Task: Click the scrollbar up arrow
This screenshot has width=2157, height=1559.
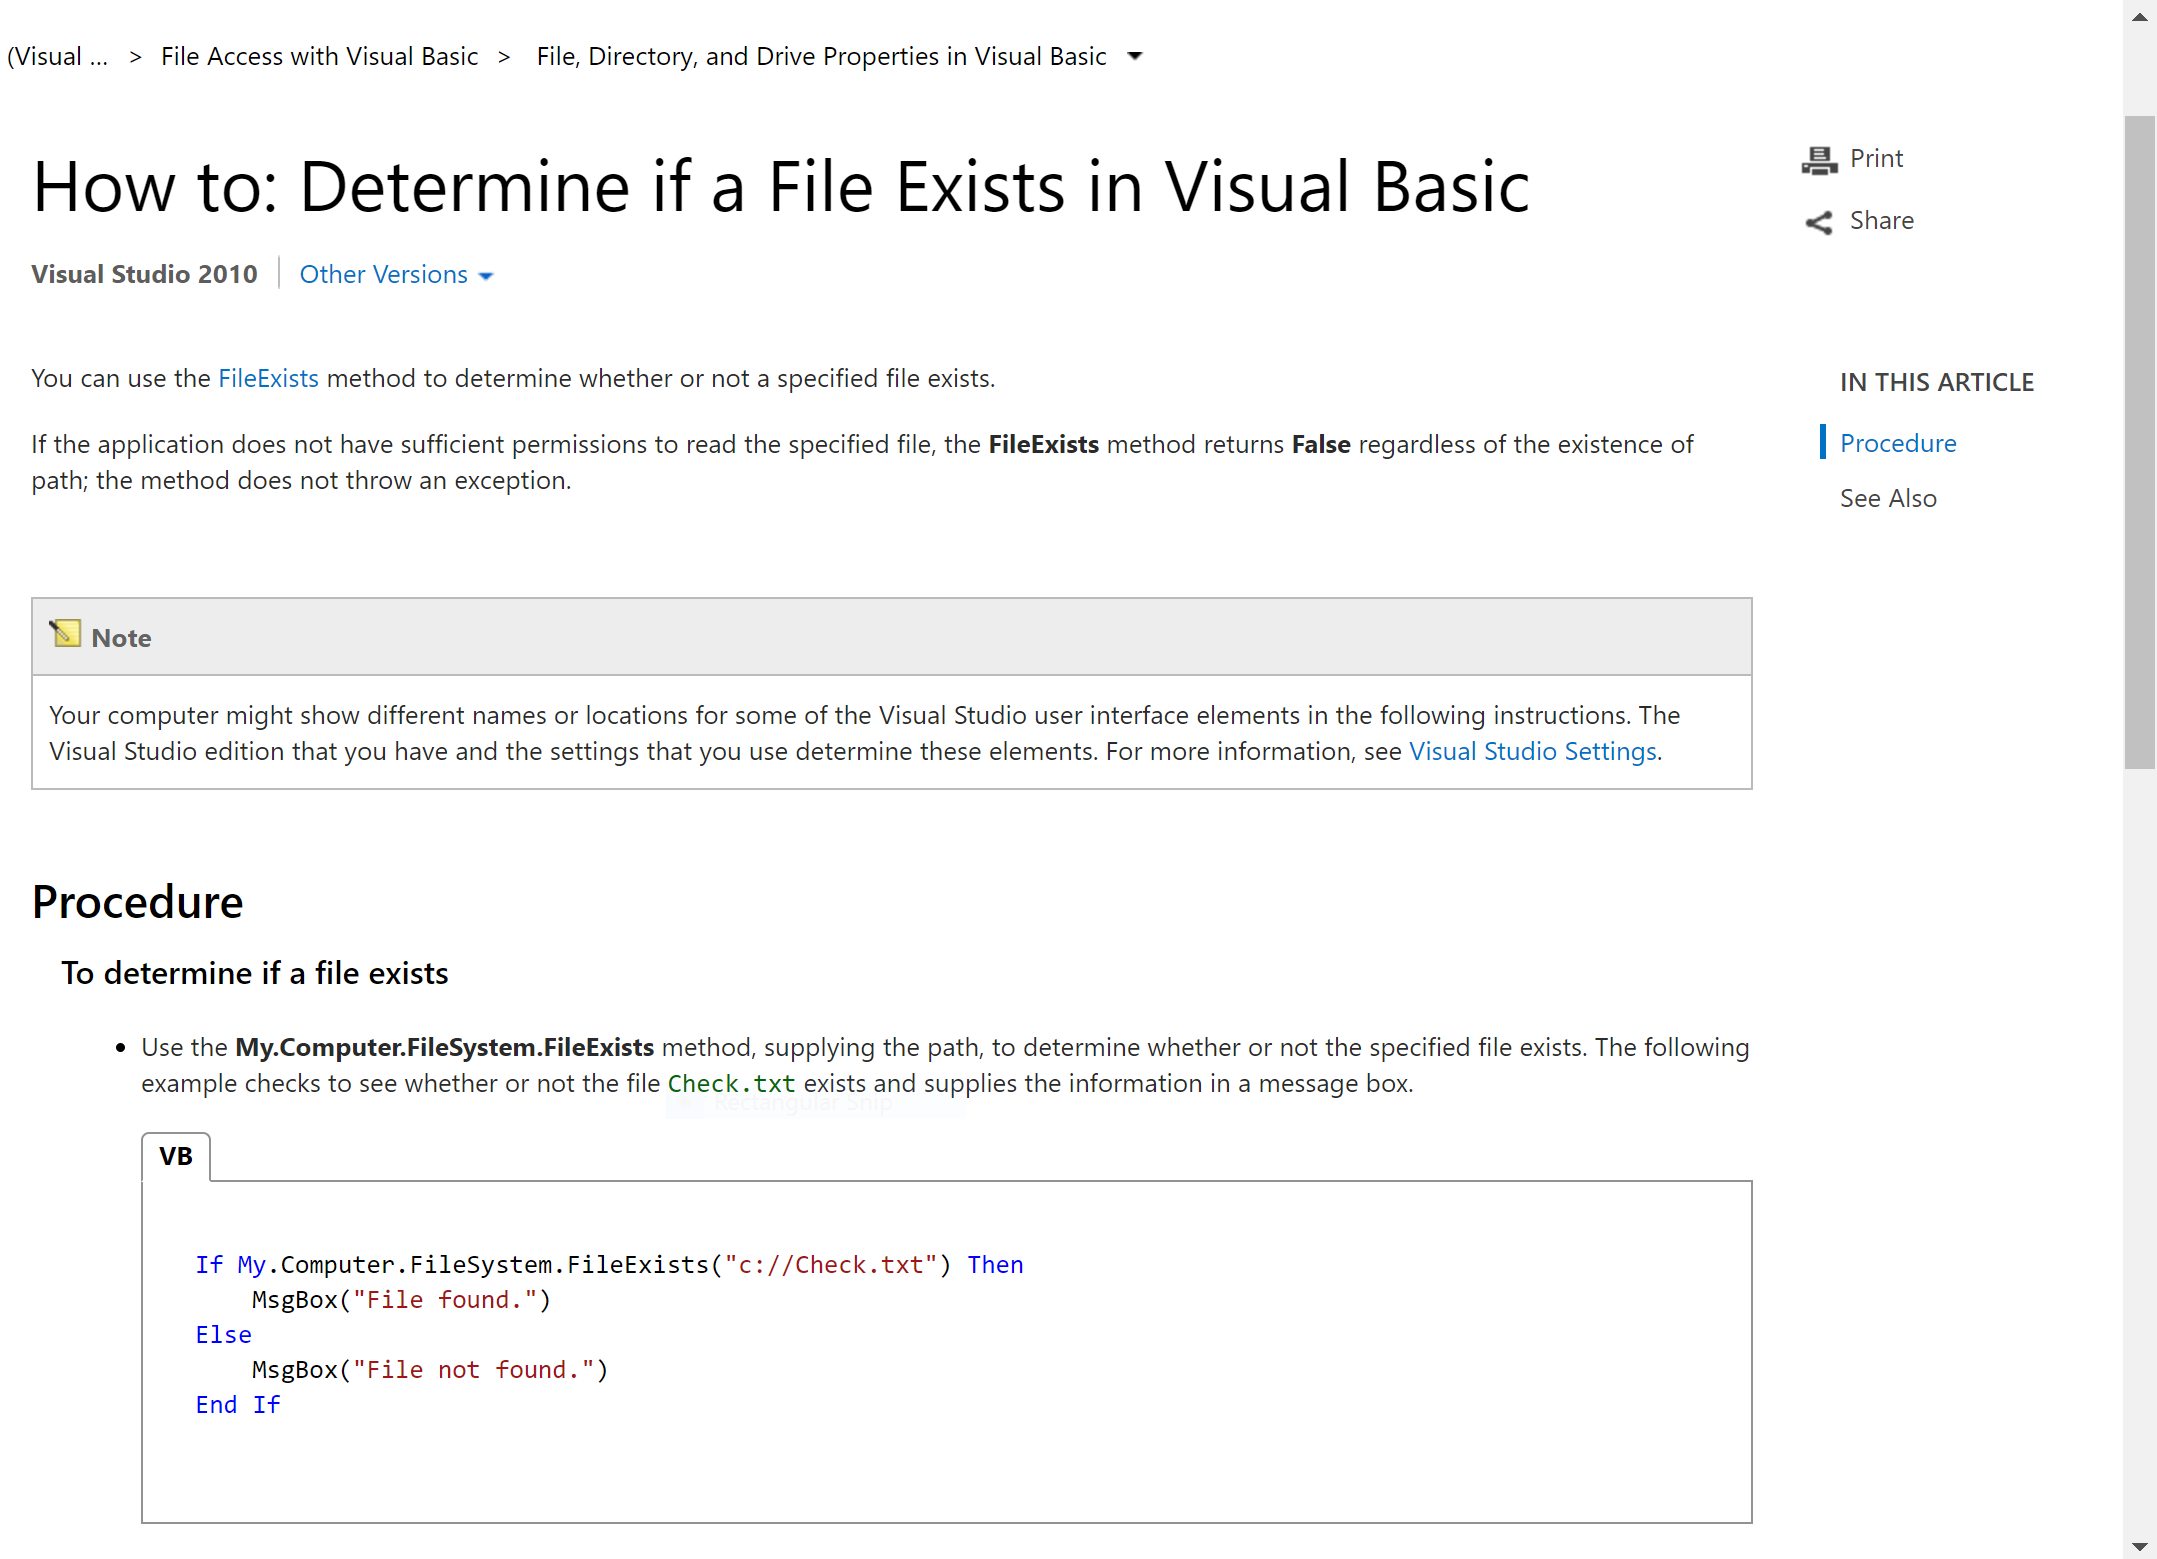Action: click(2139, 17)
